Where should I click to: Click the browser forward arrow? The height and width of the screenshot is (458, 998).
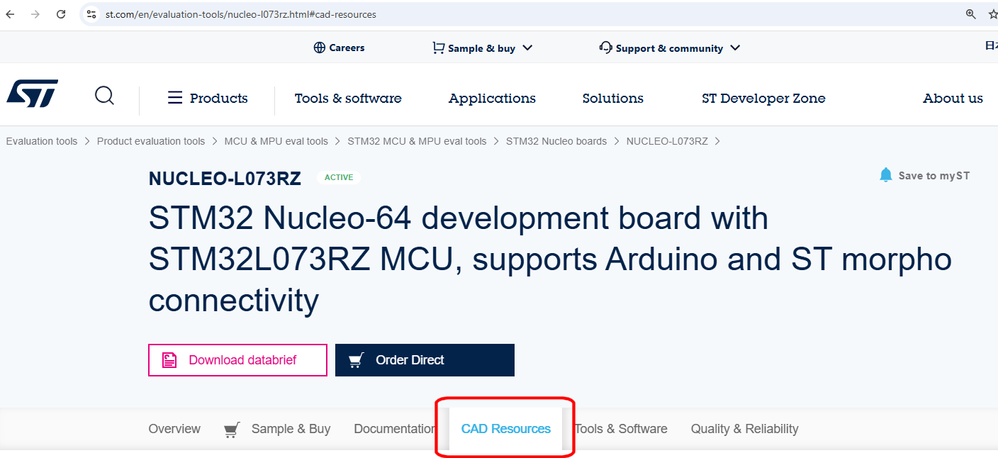(x=35, y=14)
